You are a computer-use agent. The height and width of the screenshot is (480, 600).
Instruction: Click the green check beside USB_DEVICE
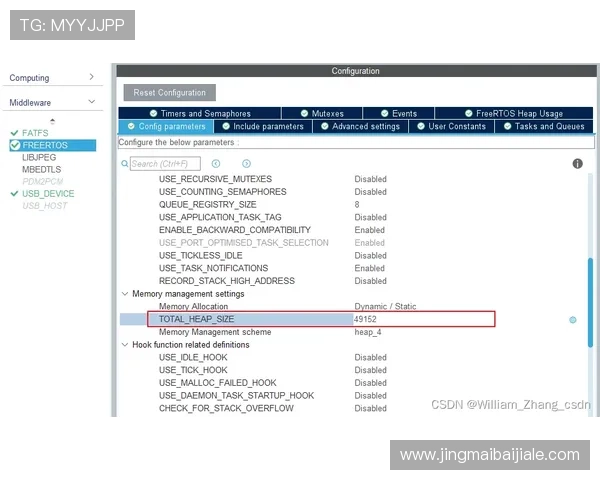14,194
